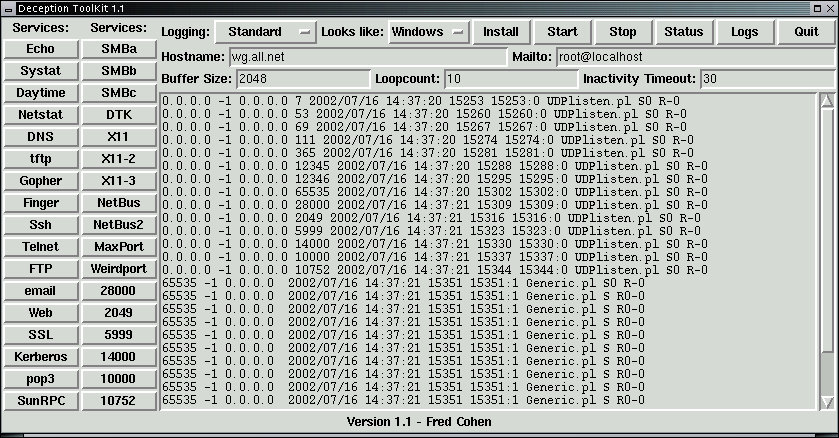This screenshot has height=438, width=839.
Task: Quit the Deception ToolKit
Action: click(x=806, y=32)
